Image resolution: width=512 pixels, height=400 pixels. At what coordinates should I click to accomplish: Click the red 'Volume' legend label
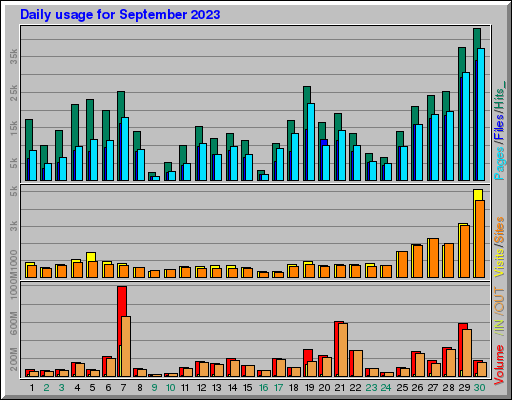pos(499,365)
